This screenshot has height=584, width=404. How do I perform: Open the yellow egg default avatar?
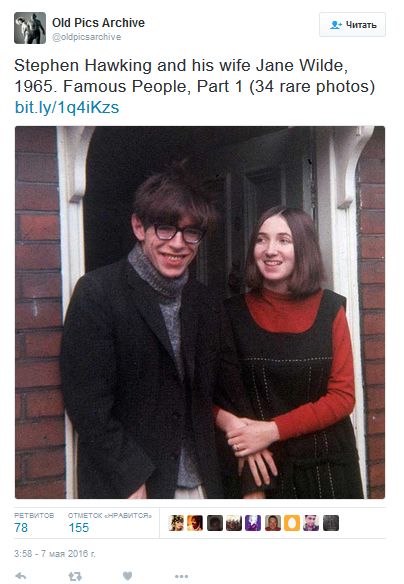pyautogui.click(x=292, y=523)
